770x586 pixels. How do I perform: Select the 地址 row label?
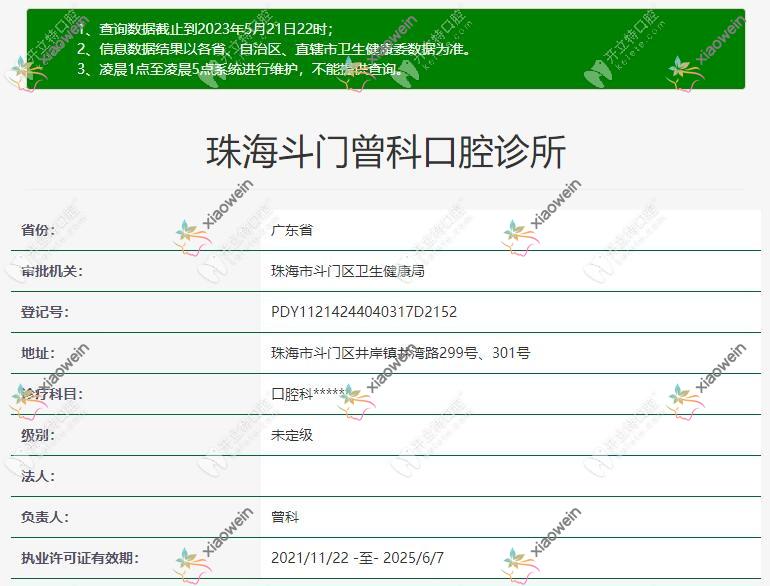(x=38, y=353)
